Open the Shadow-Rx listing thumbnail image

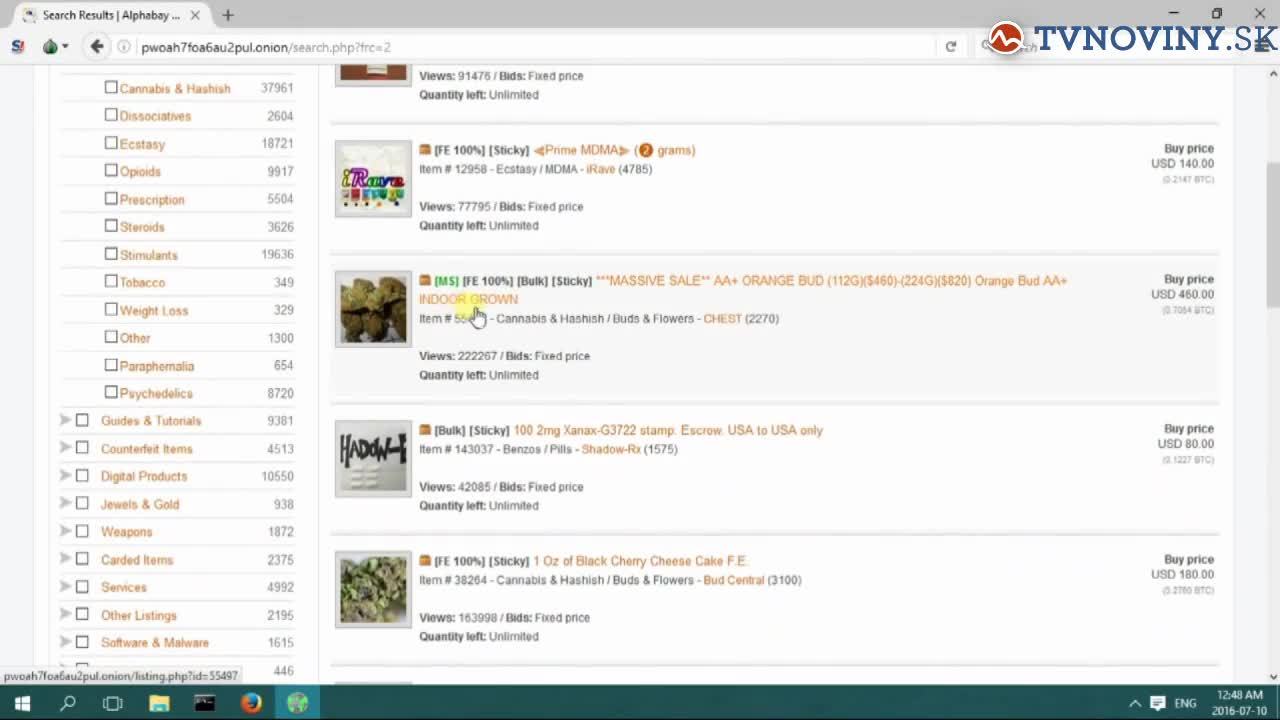point(373,459)
